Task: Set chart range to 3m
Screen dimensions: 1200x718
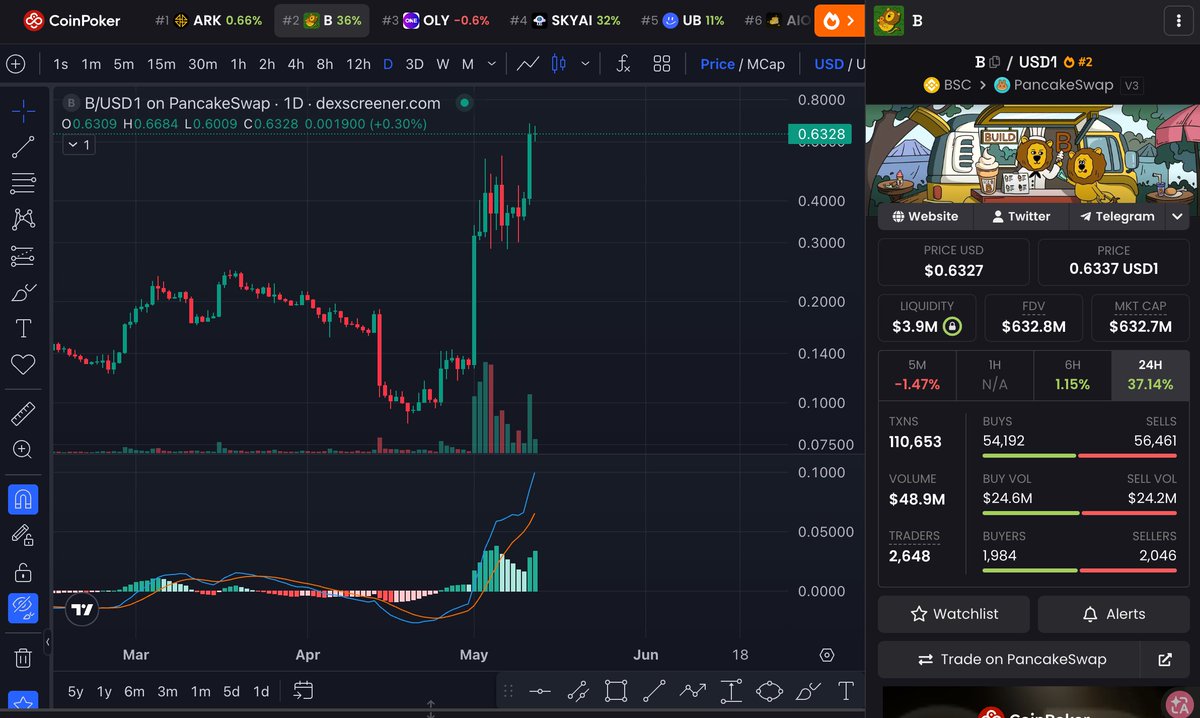Action: pos(167,691)
